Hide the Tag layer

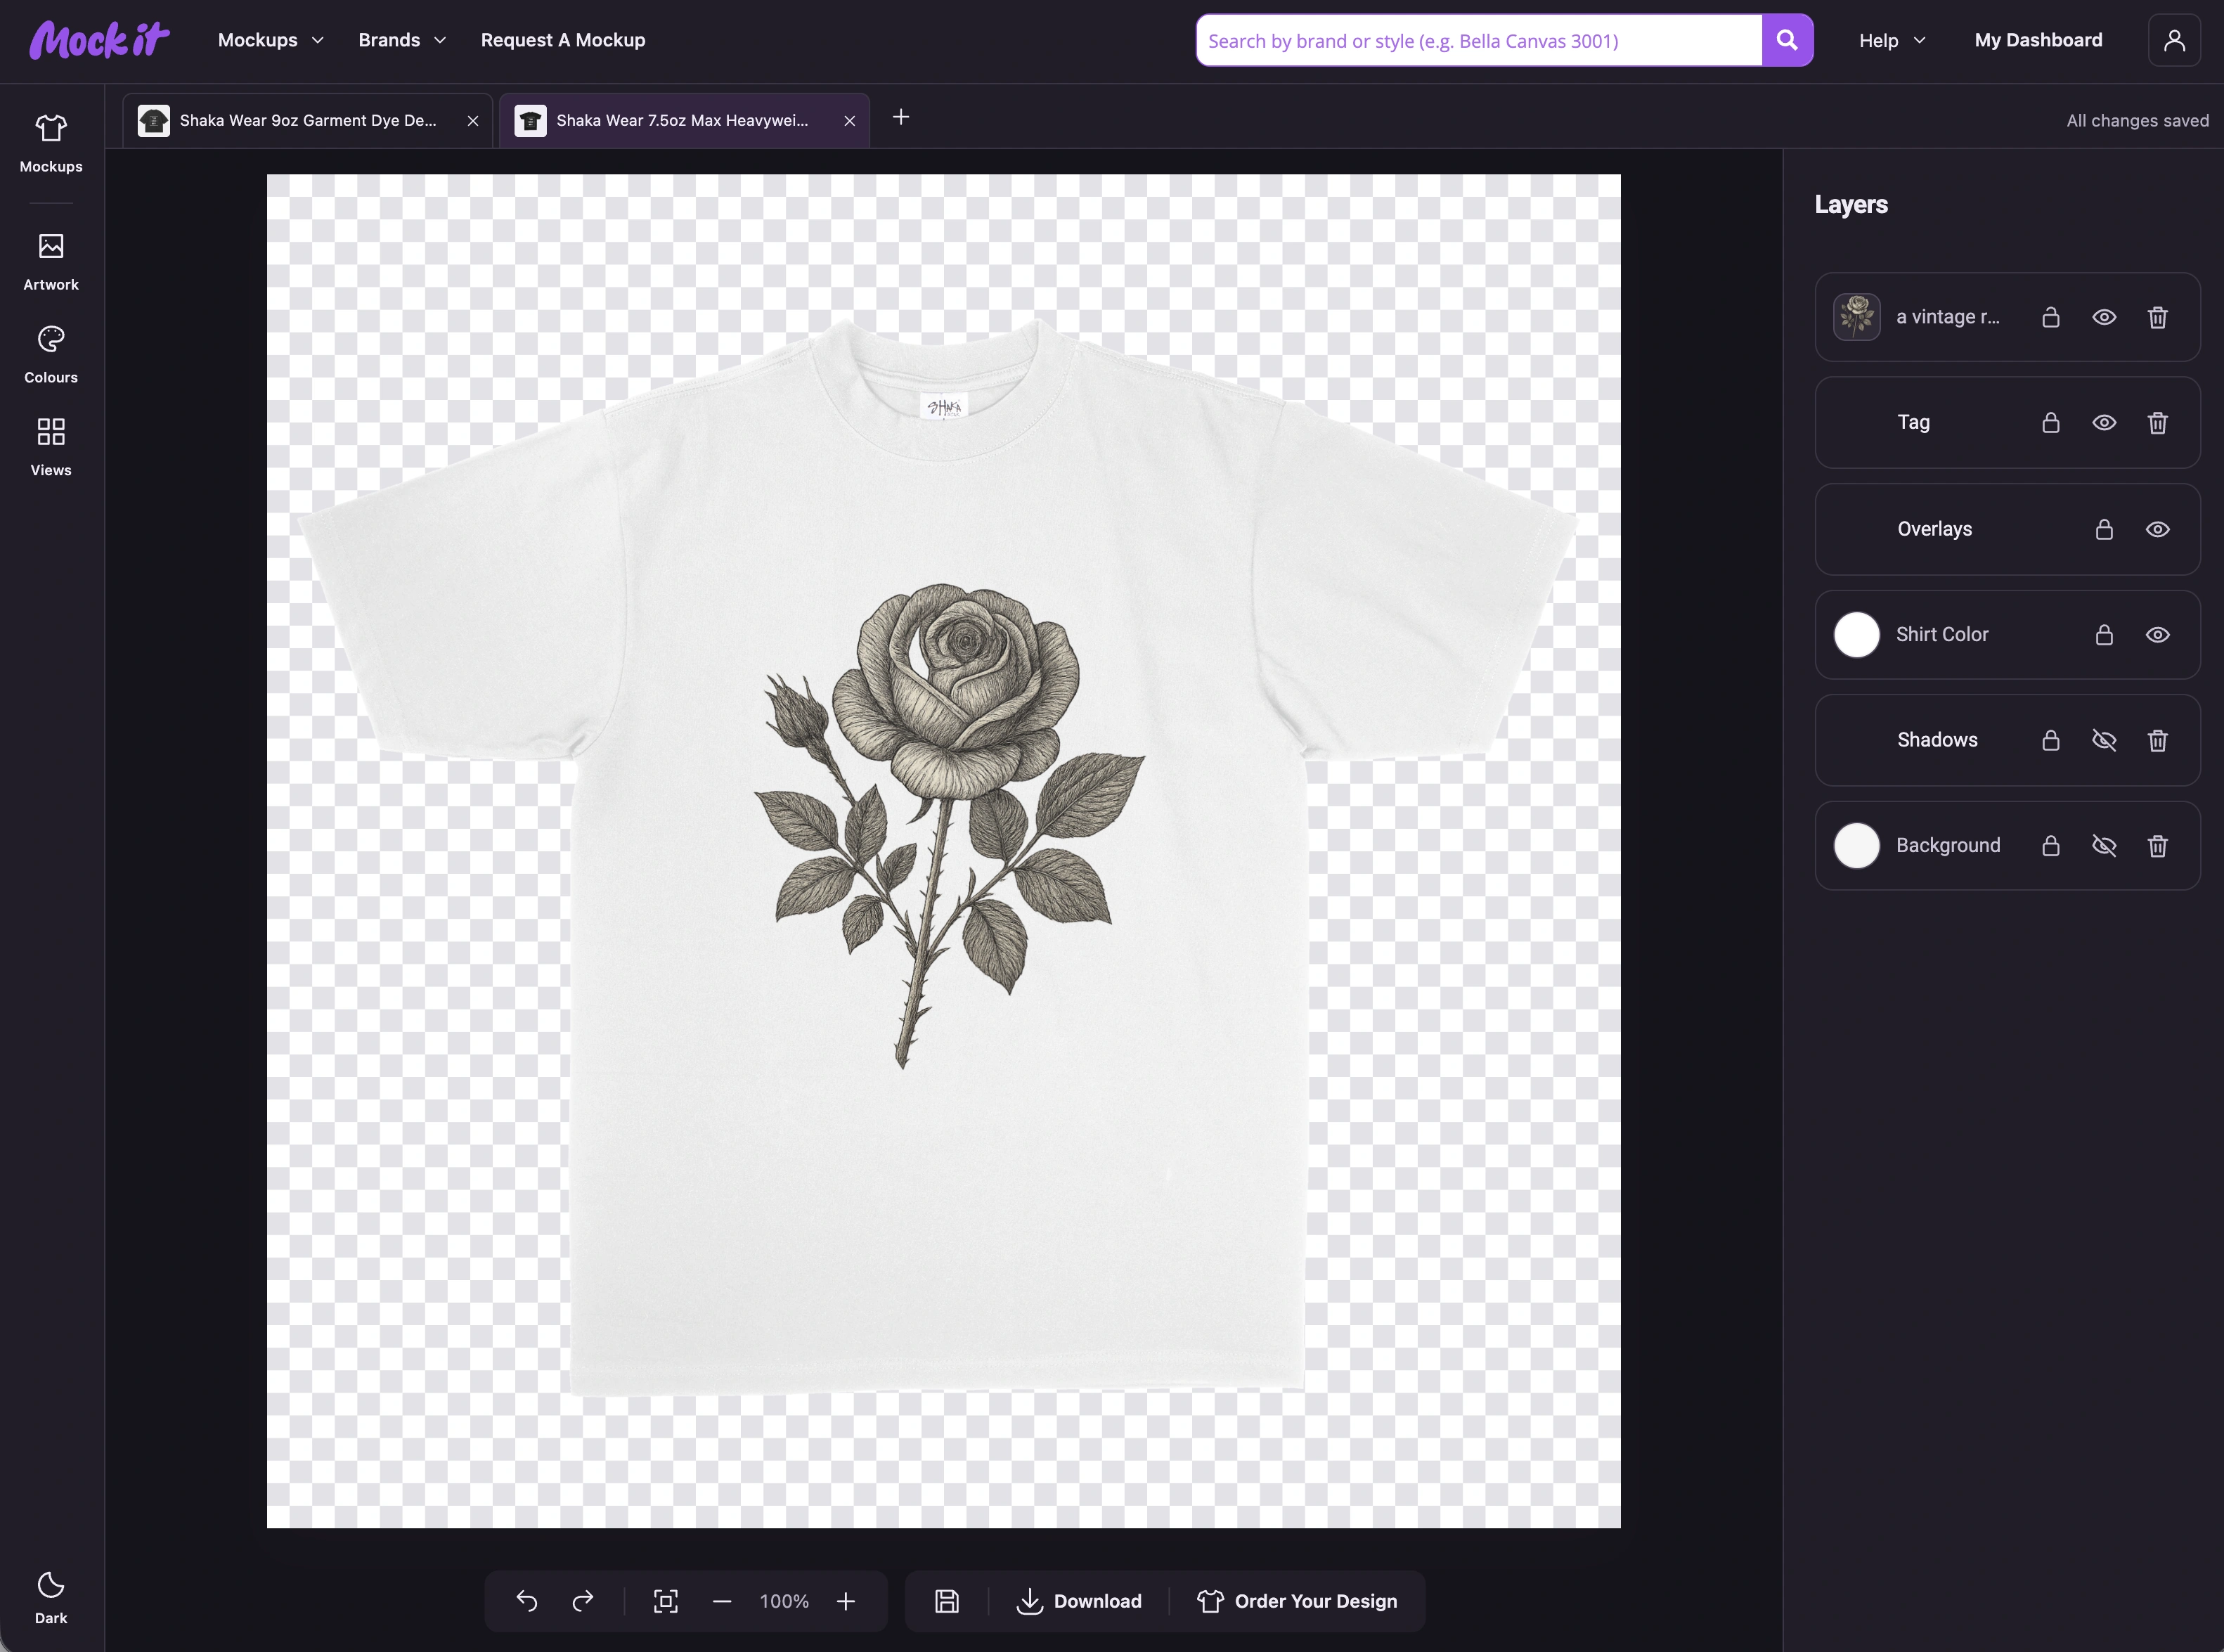coord(2104,423)
